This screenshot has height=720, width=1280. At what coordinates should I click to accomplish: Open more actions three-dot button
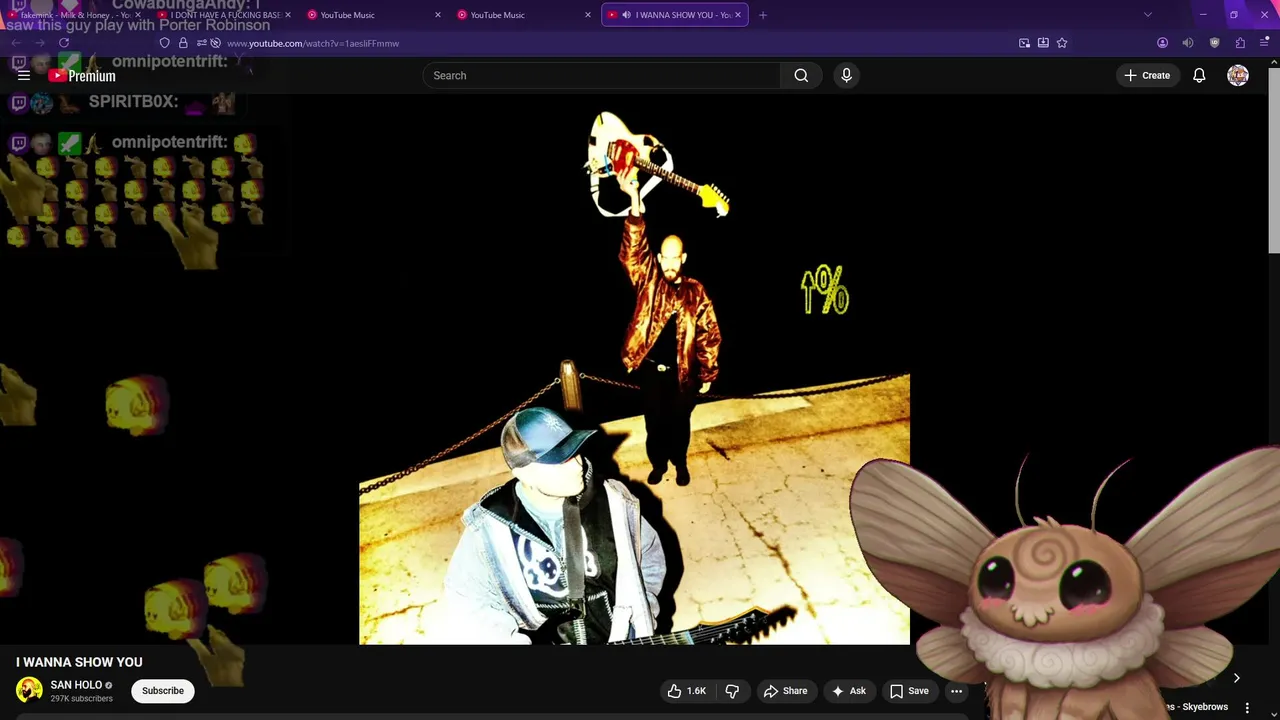tap(956, 691)
